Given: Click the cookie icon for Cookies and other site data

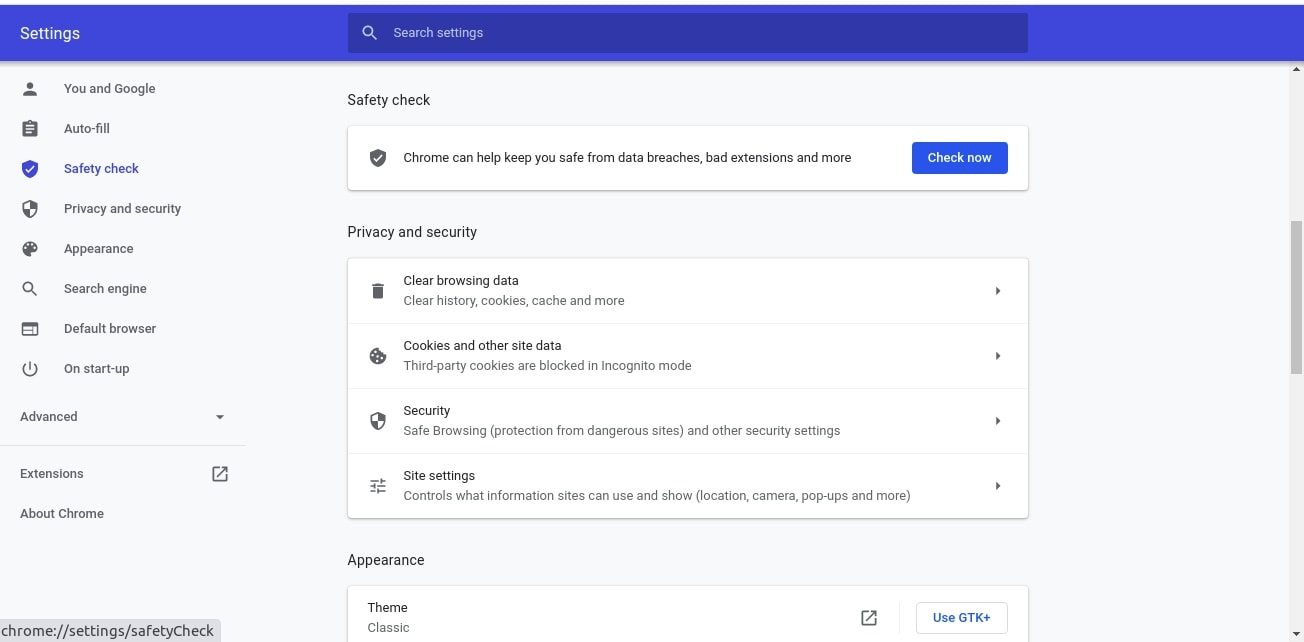Looking at the screenshot, I should (x=378, y=356).
